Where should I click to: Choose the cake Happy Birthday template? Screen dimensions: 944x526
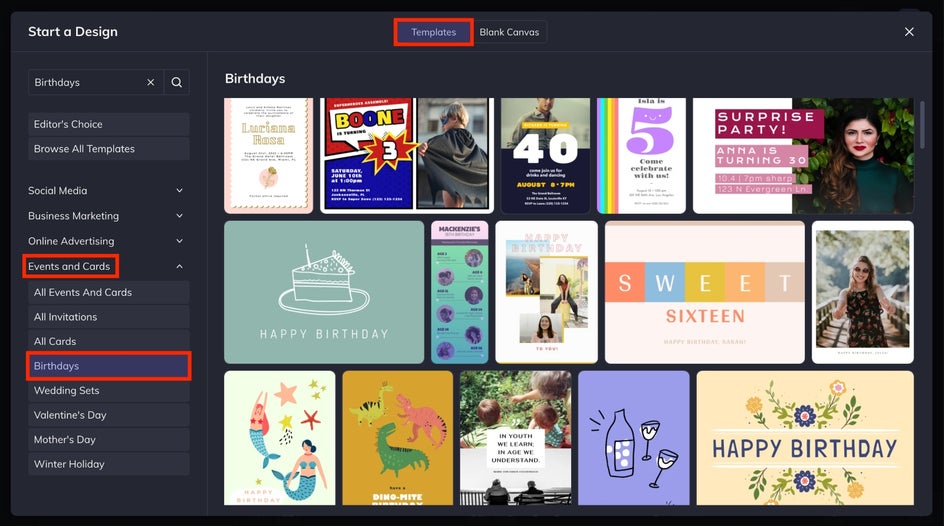point(324,292)
